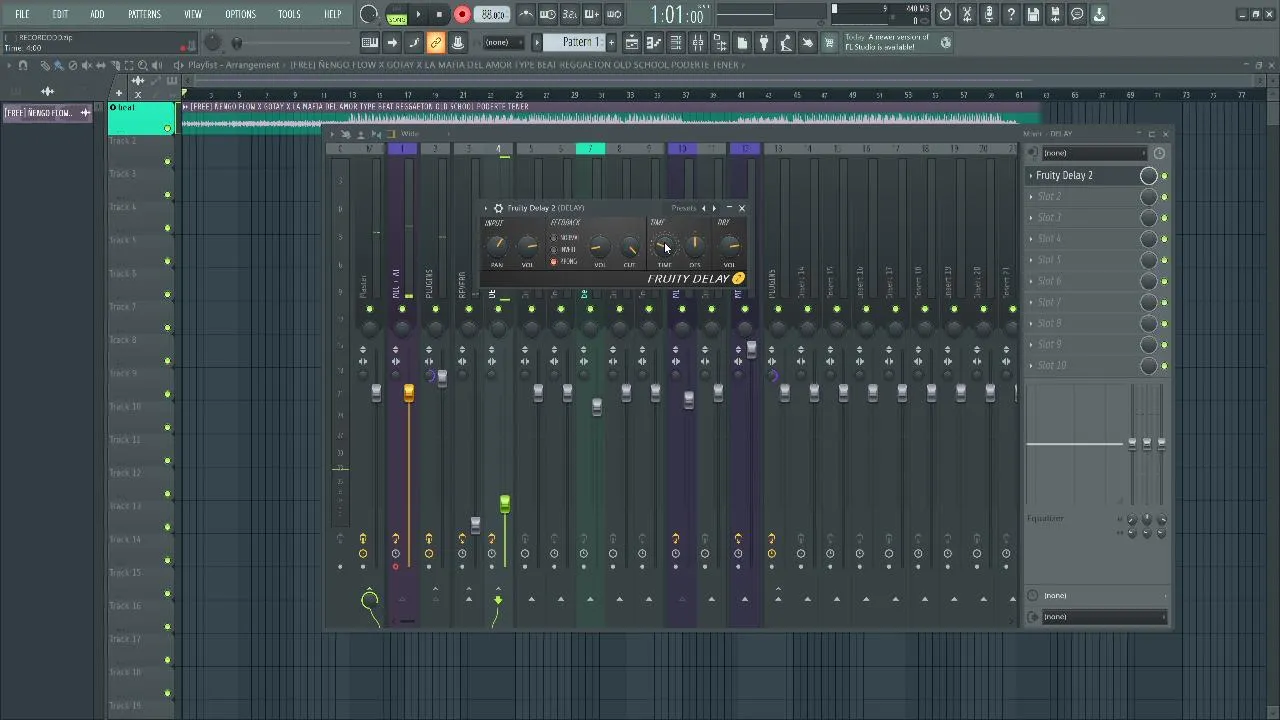
Task: Click the undo history icon
Action: coord(945,14)
